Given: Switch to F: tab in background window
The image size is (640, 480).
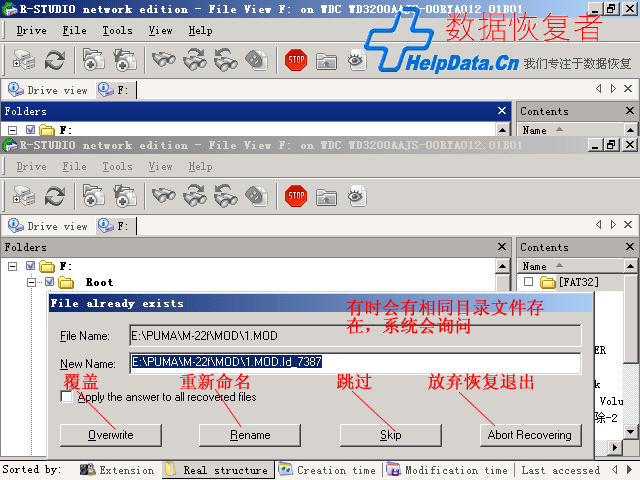Looking at the screenshot, I should 115,90.
